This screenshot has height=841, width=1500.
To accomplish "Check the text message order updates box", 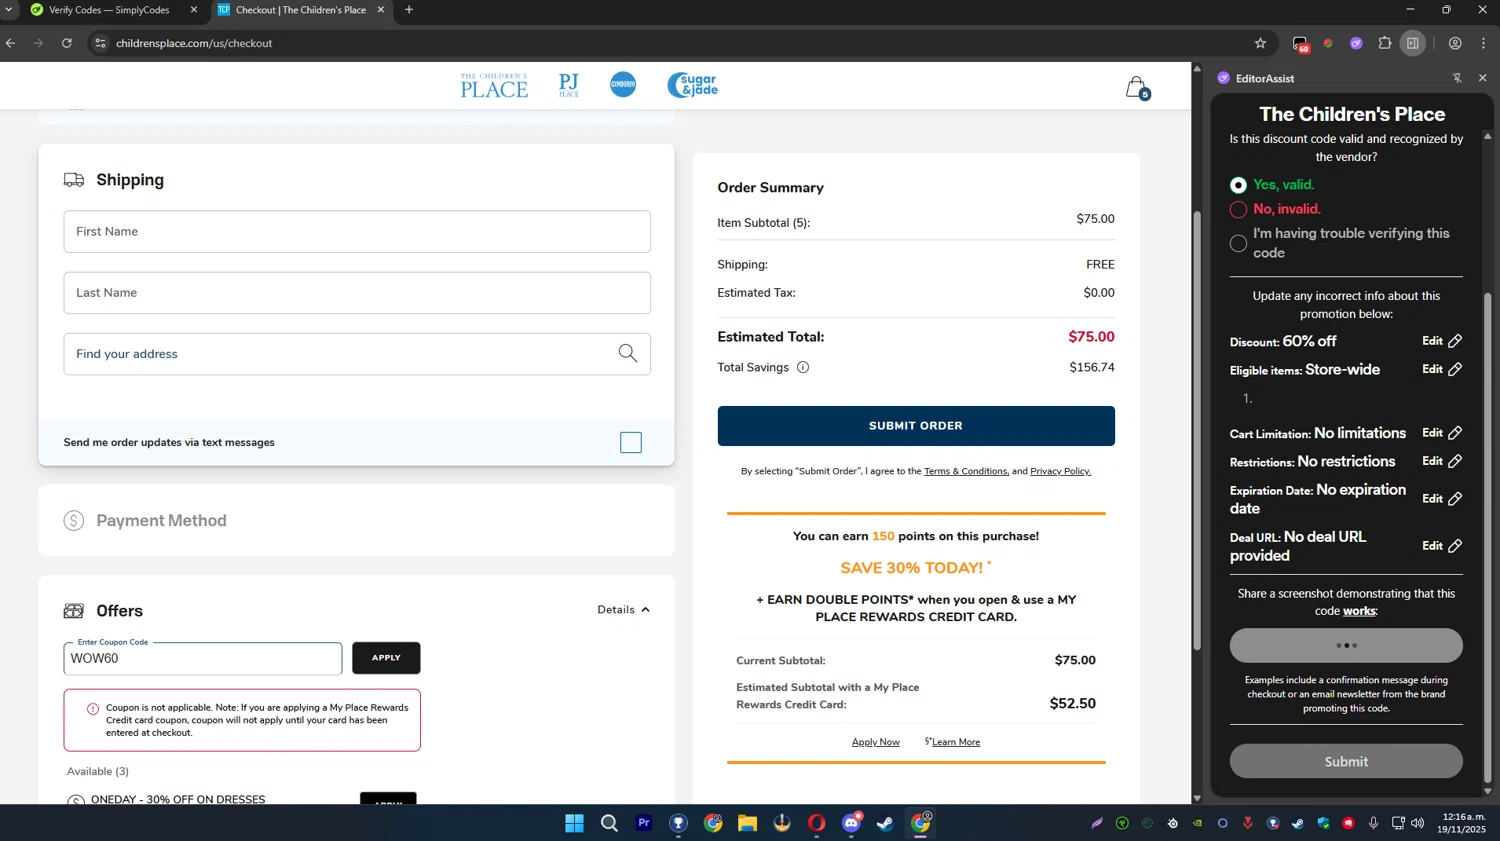I will (x=631, y=442).
